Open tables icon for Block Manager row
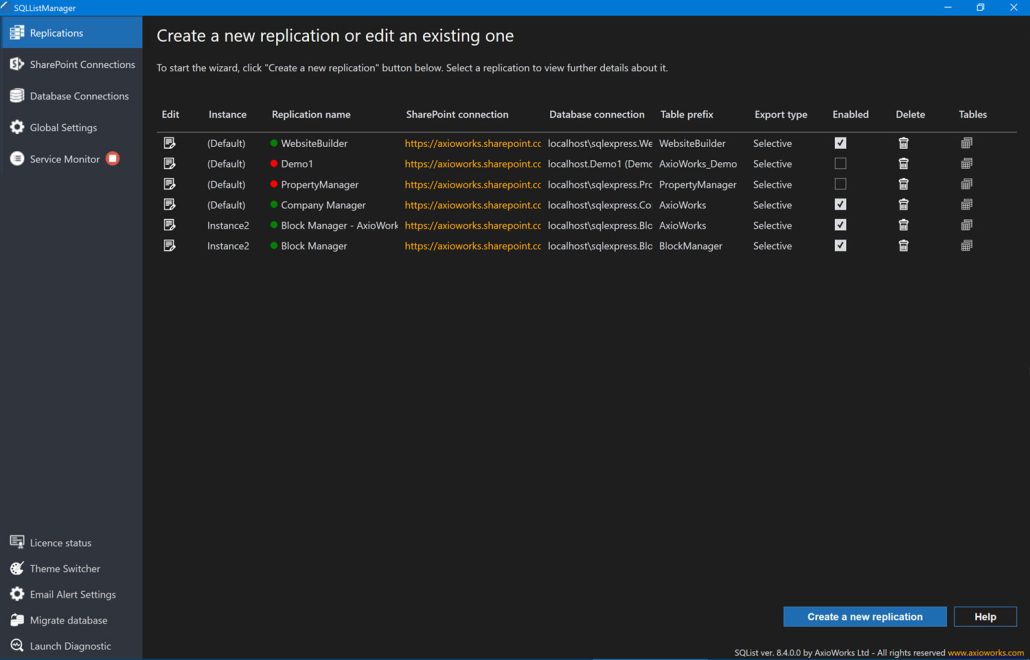Screen dimensions: 1030x660 coord(966,246)
